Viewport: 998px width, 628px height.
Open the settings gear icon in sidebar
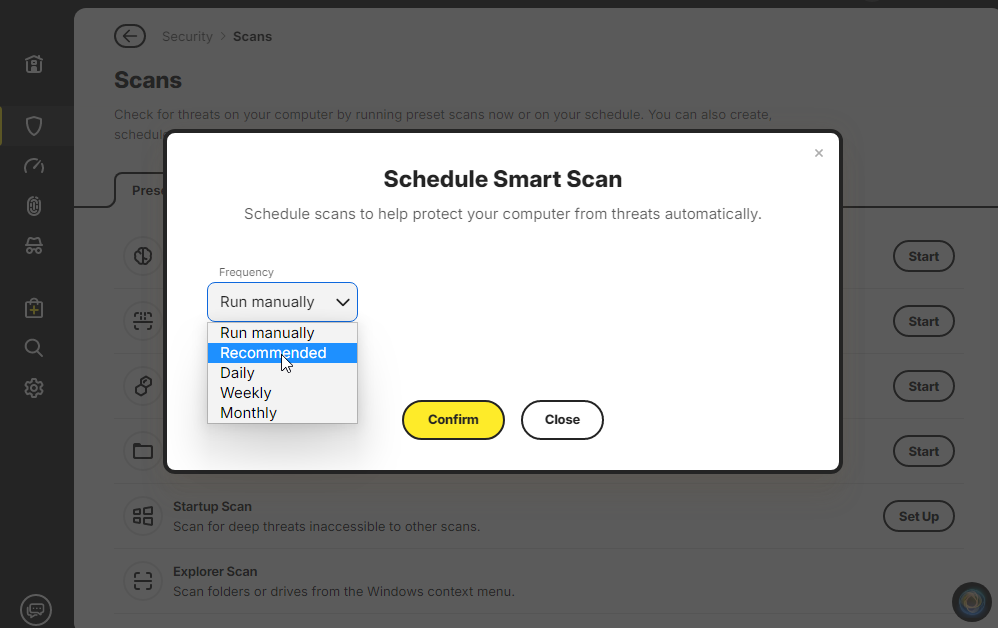34,388
